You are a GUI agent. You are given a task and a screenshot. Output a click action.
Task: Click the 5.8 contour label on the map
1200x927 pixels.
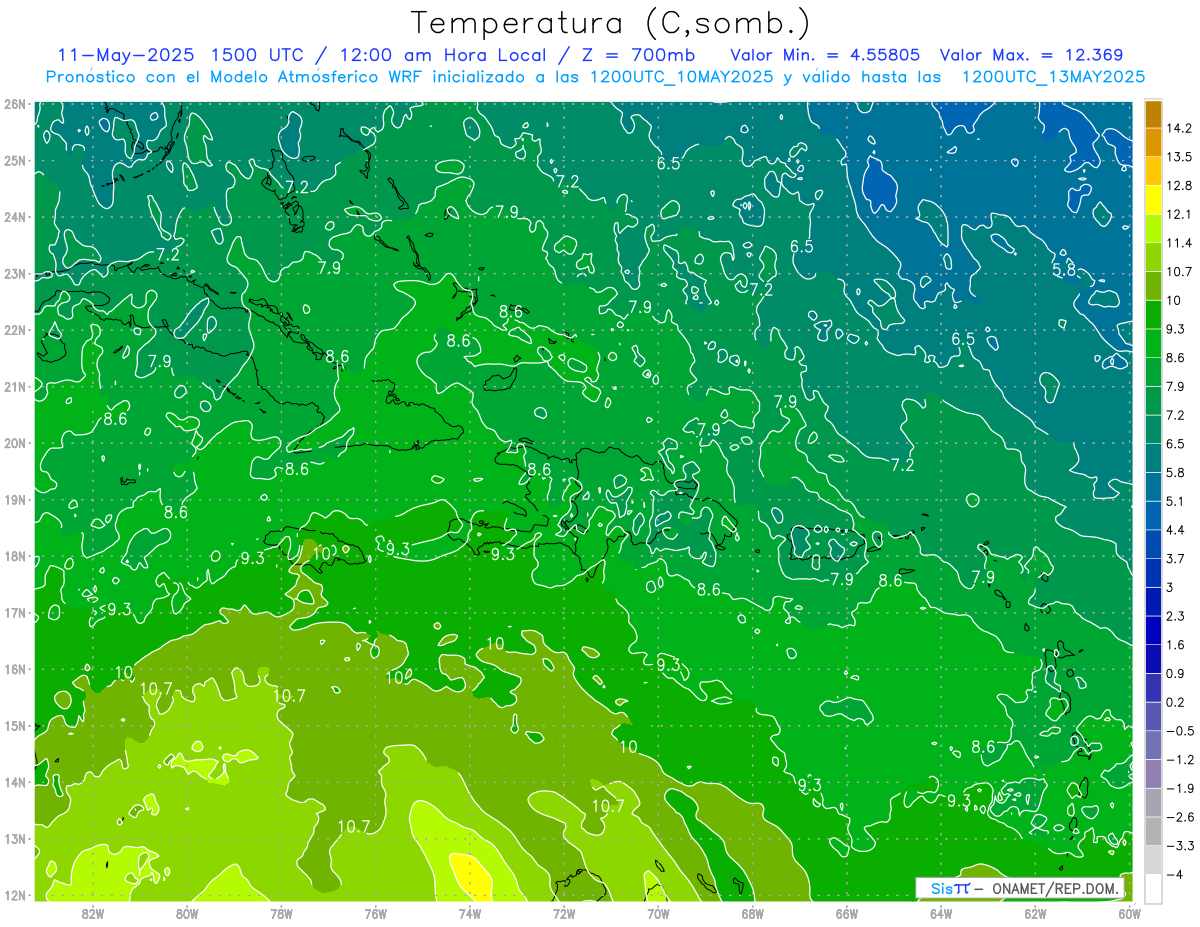[1065, 270]
